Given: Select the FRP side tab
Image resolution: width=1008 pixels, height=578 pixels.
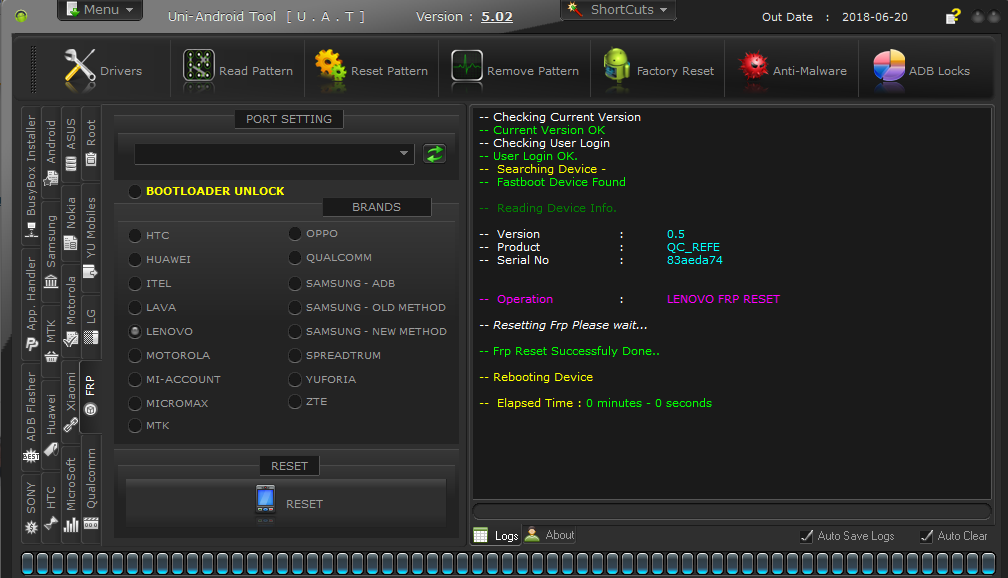Looking at the screenshot, I should point(91,395).
